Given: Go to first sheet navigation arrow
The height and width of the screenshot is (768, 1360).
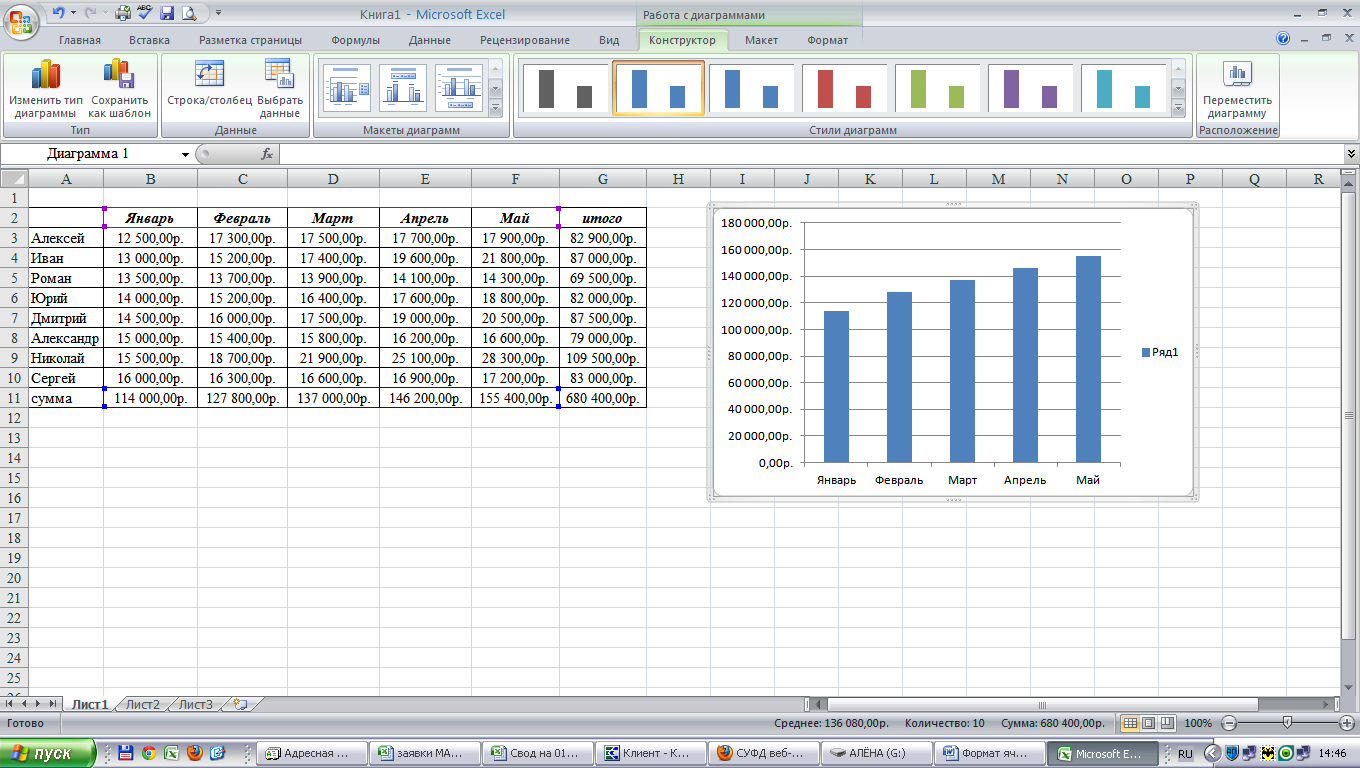Looking at the screenshot, I should coord(11,704).
